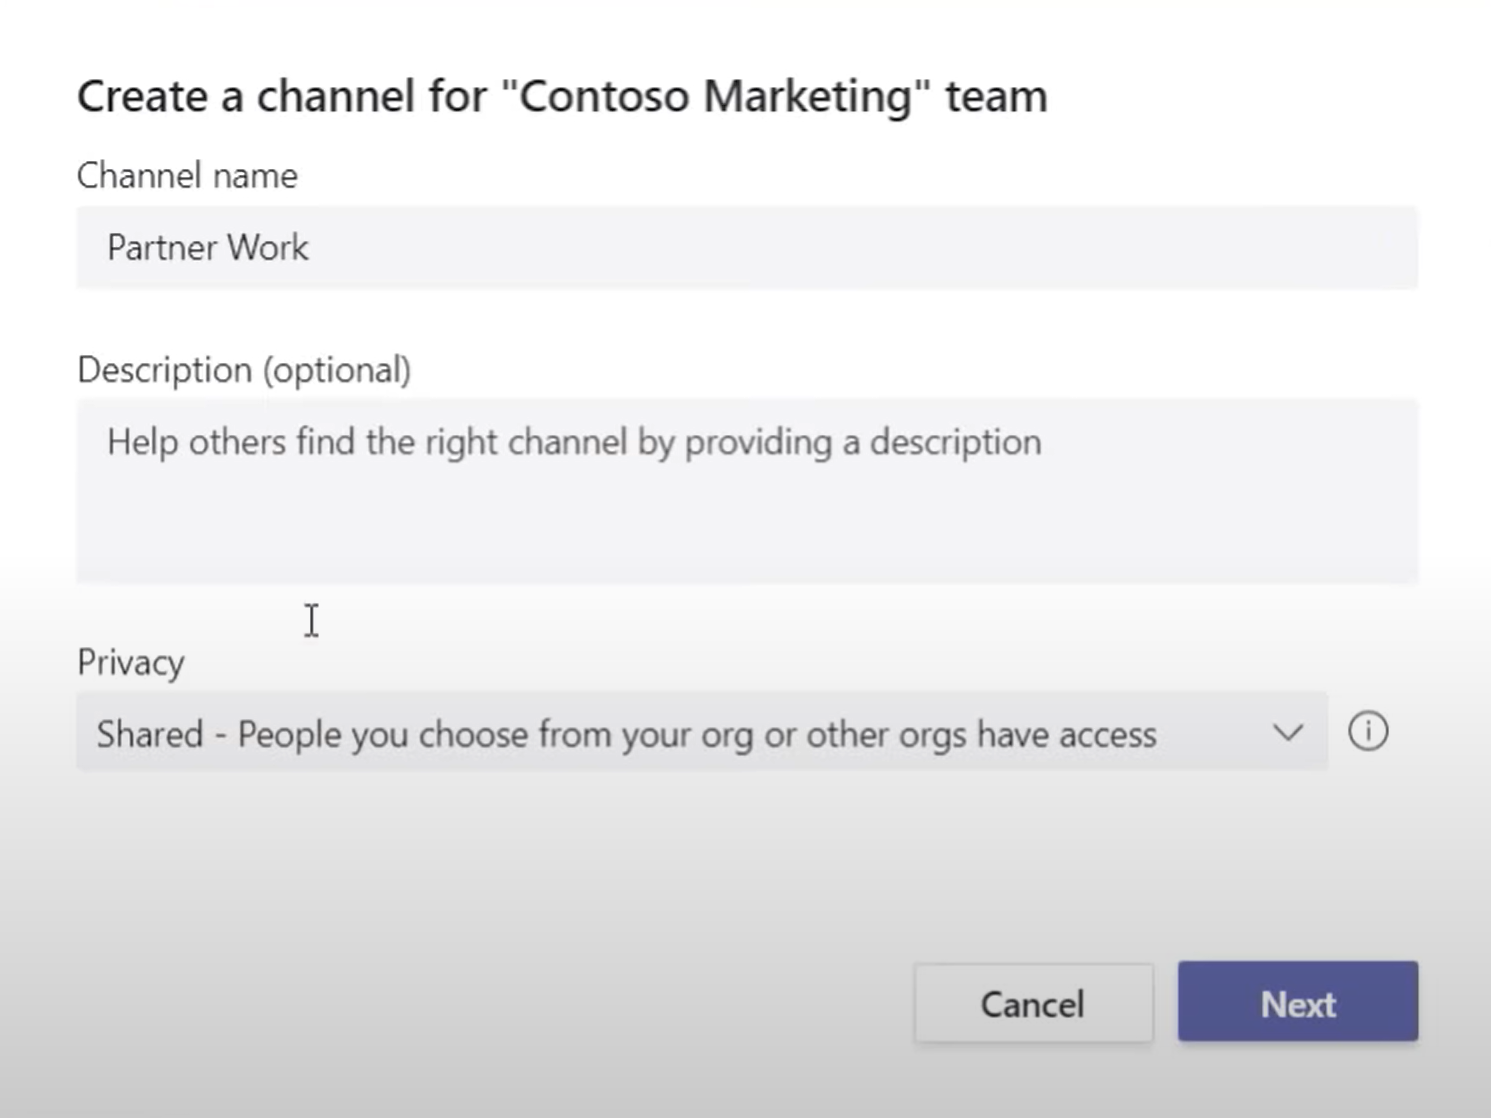
Task: Select the 'Partner Work' channel name text
Action: coord(206,247)
